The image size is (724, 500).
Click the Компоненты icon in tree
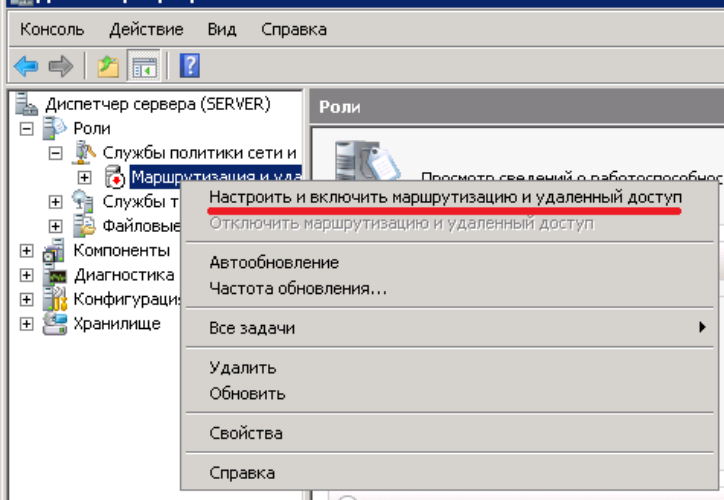55,251
